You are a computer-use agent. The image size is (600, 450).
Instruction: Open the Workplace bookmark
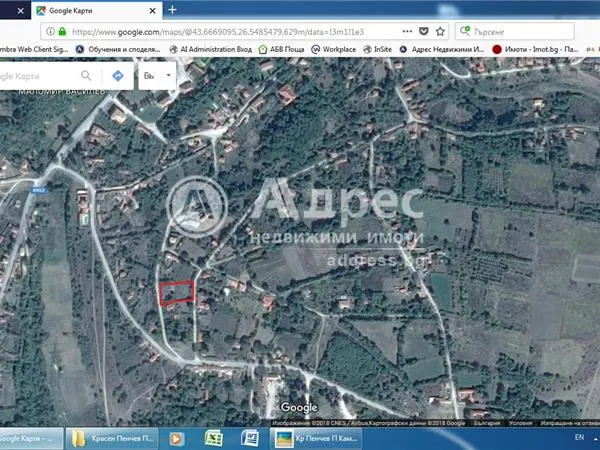coord(334,49)
